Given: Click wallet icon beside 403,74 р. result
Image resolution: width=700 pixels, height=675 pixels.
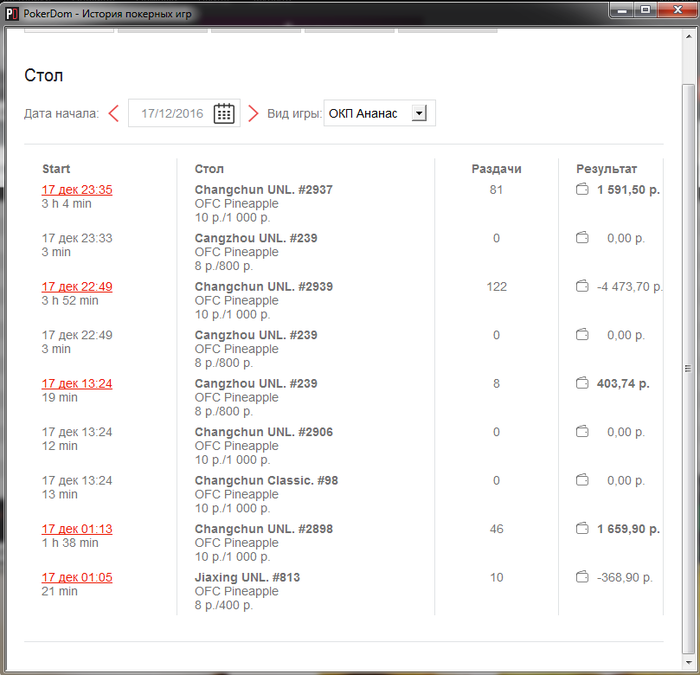Looking at the screenshot, I should click(582, 383).
